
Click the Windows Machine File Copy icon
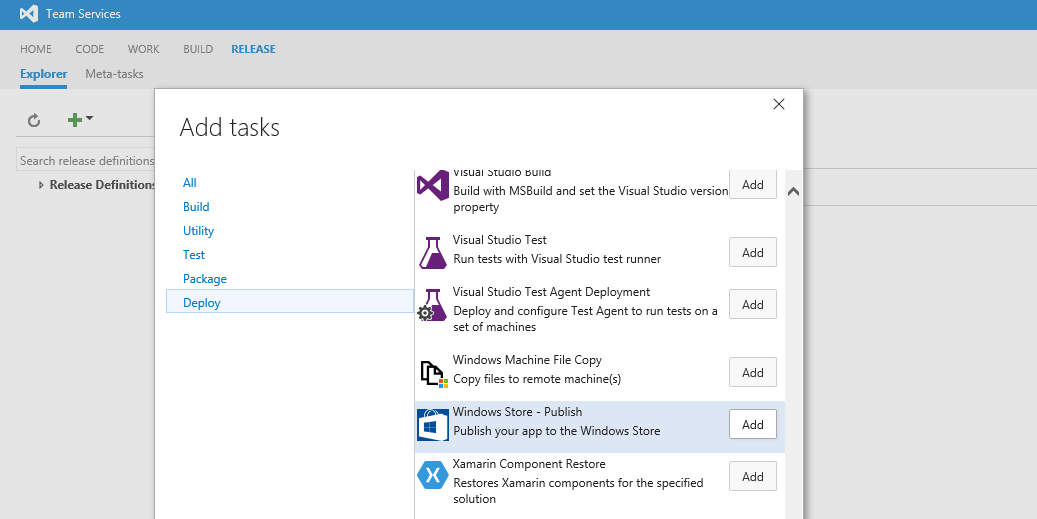click(x=434, y=373)
